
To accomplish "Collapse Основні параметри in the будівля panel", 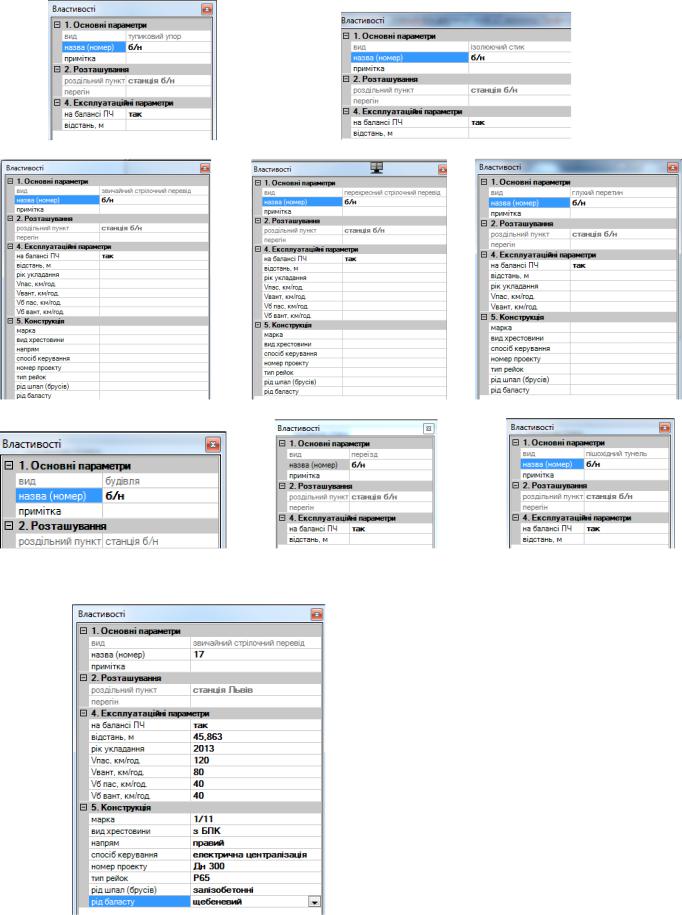I will point(9,466).
